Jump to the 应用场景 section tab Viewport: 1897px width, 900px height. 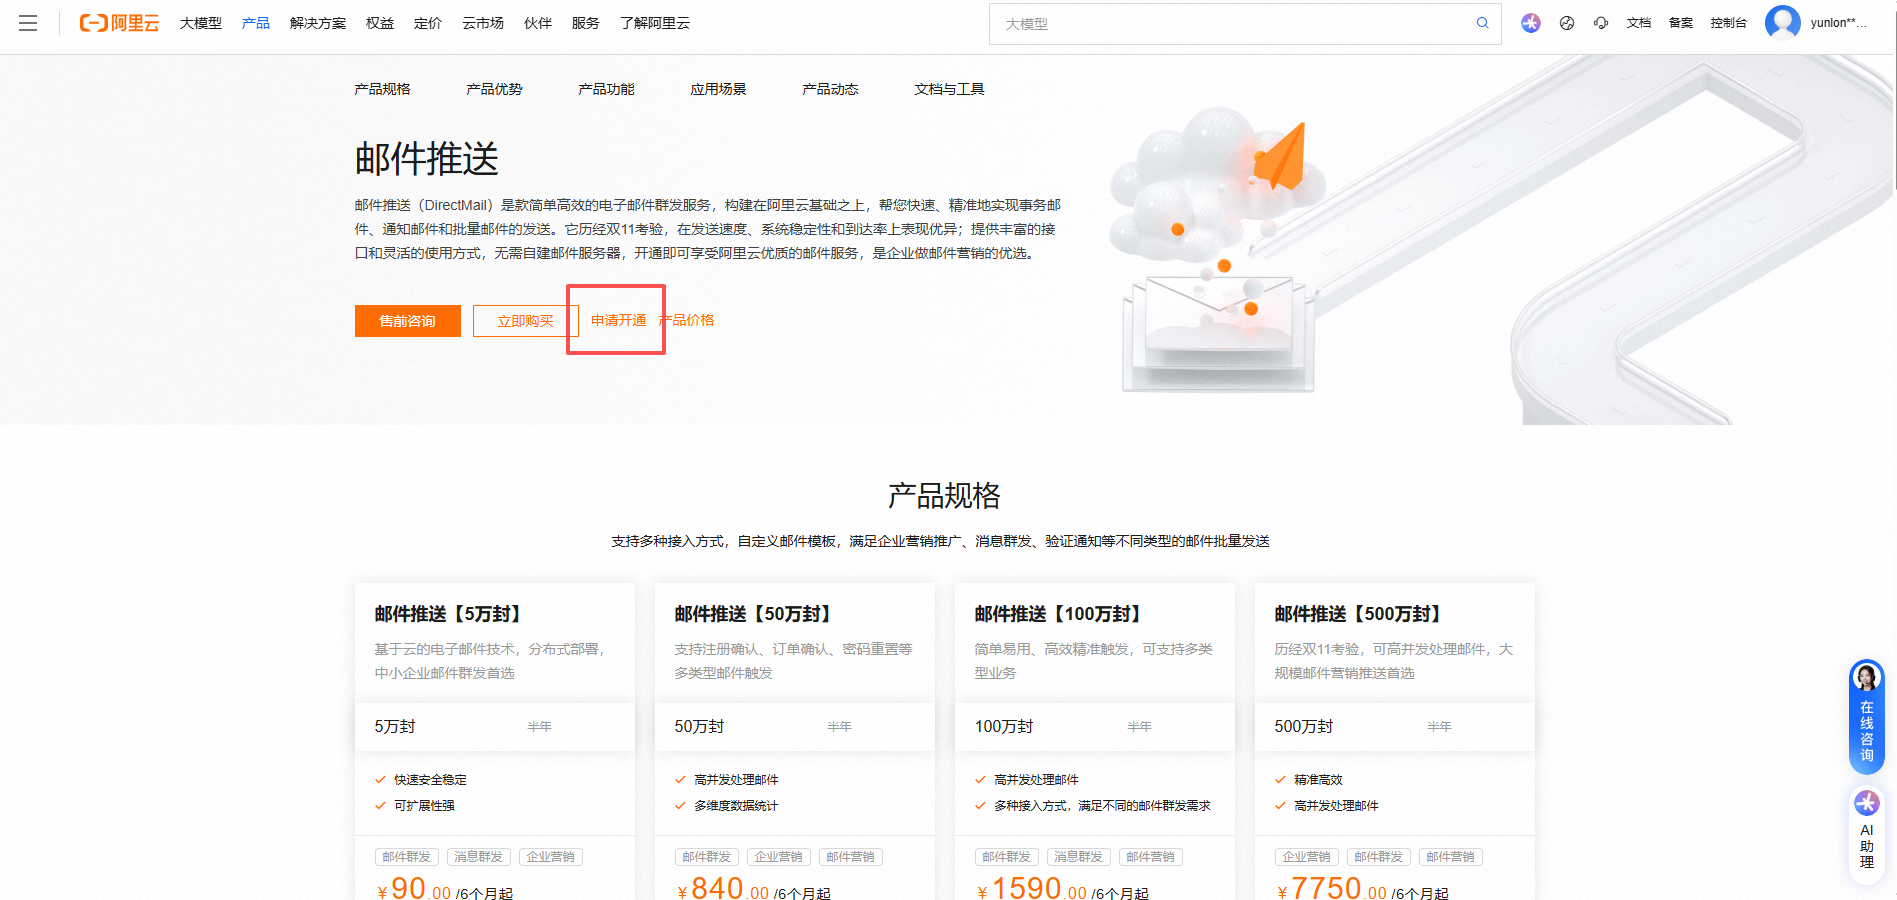coord(718,89)
